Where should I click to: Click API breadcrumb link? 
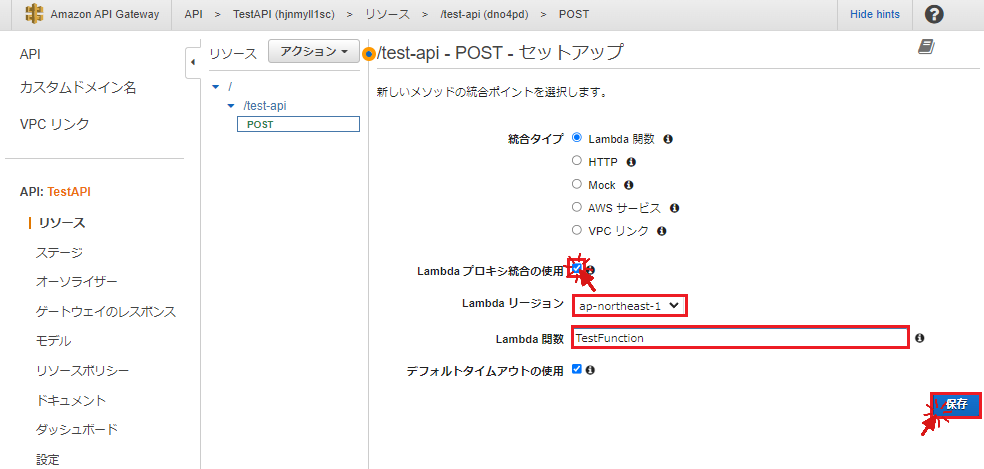point(193,14)
